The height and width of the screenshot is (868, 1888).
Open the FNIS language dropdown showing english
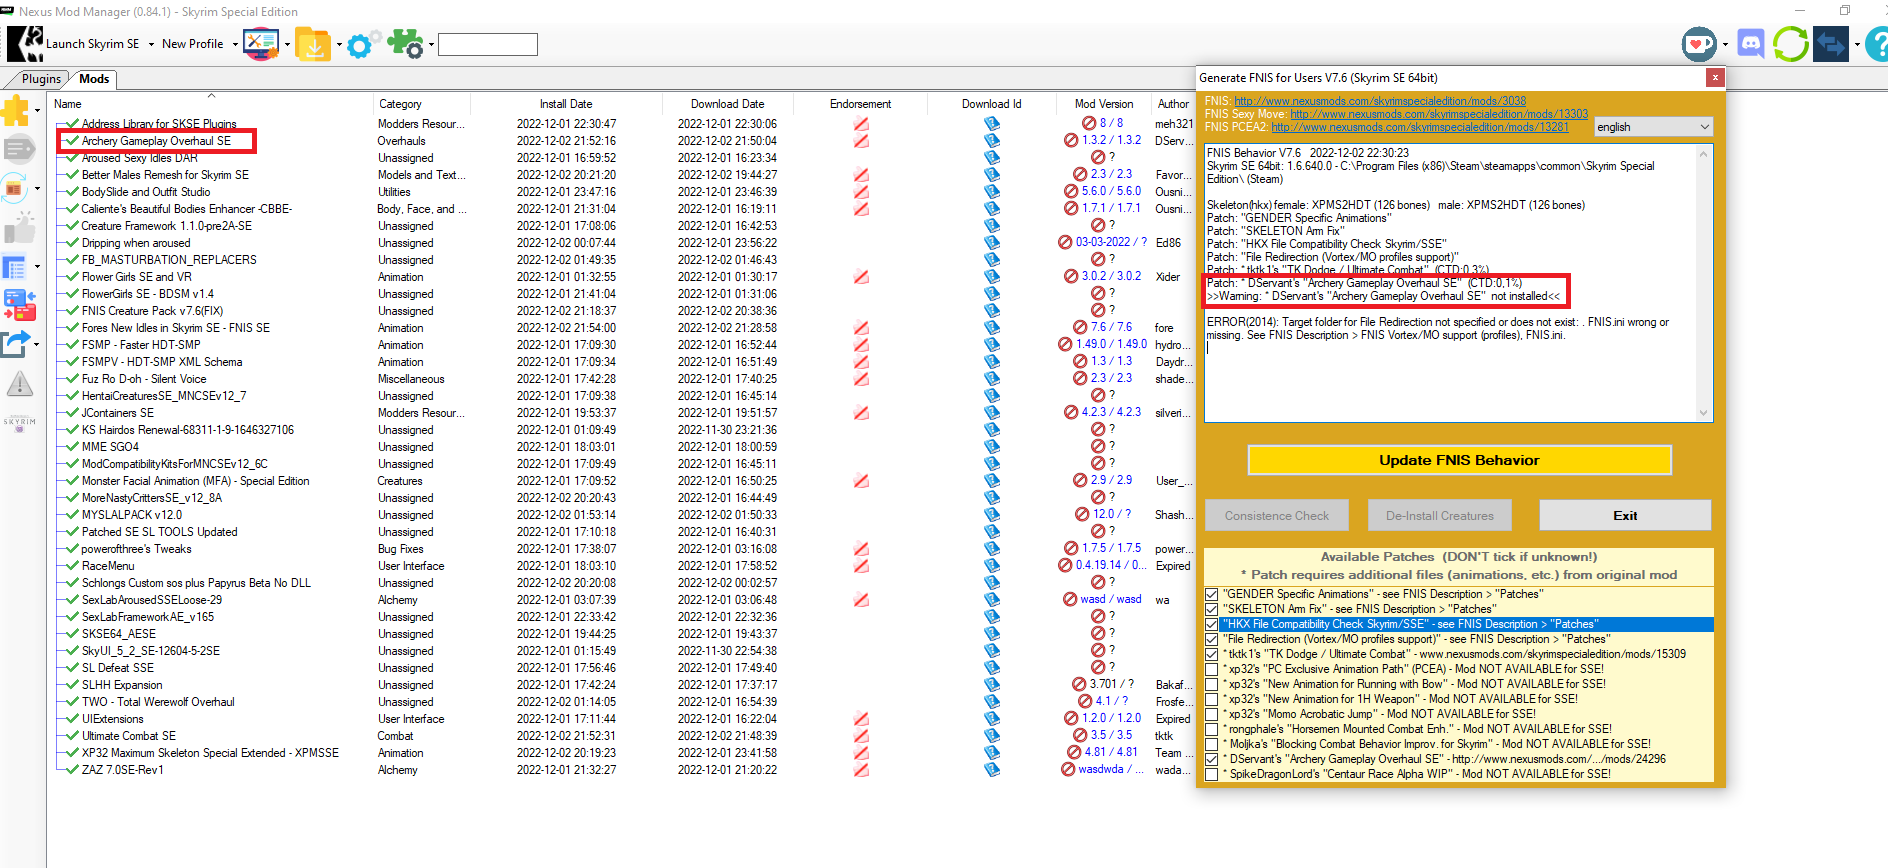1653,127
